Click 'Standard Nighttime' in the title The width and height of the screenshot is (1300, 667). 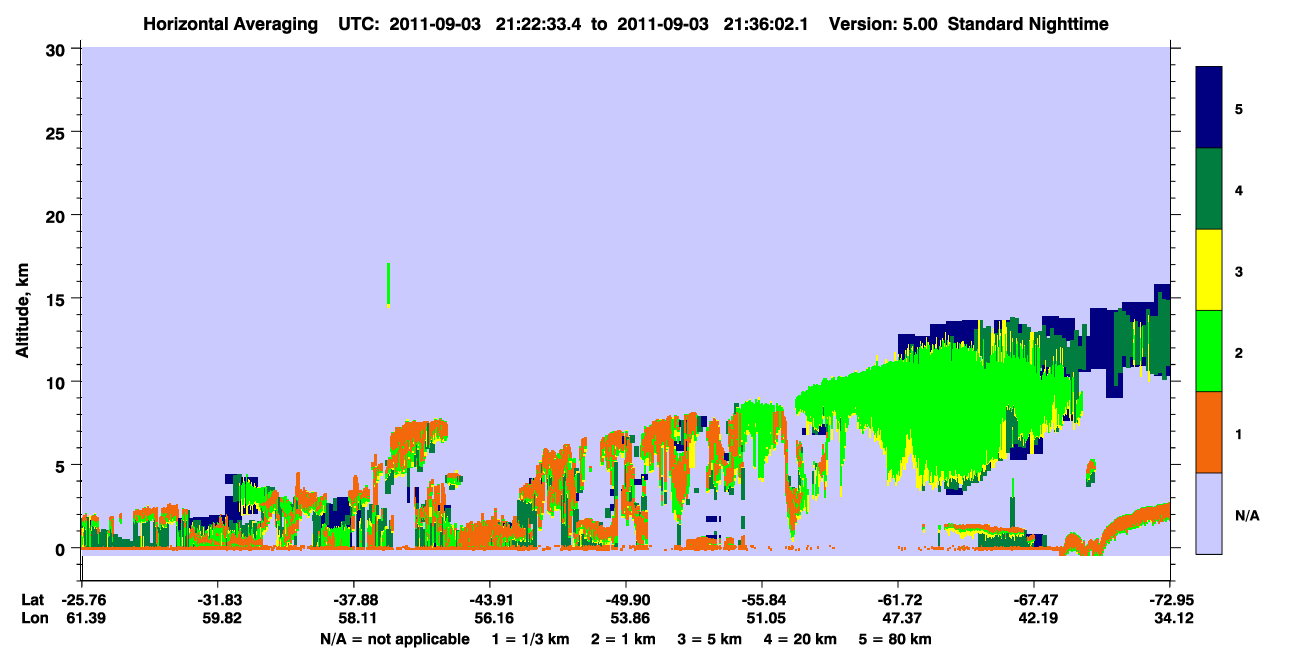pyautogui.click(x=1027, y=23)
